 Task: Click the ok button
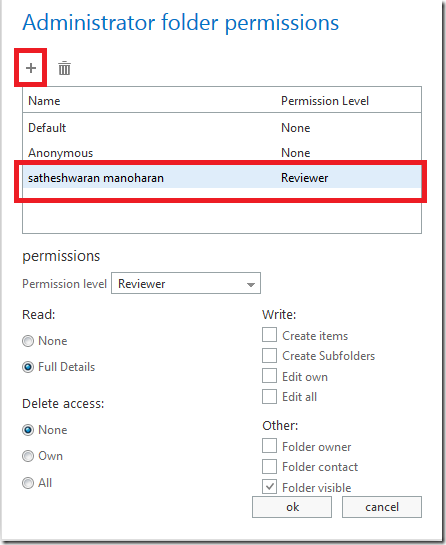pyautogui.click(x=292, y=507)
